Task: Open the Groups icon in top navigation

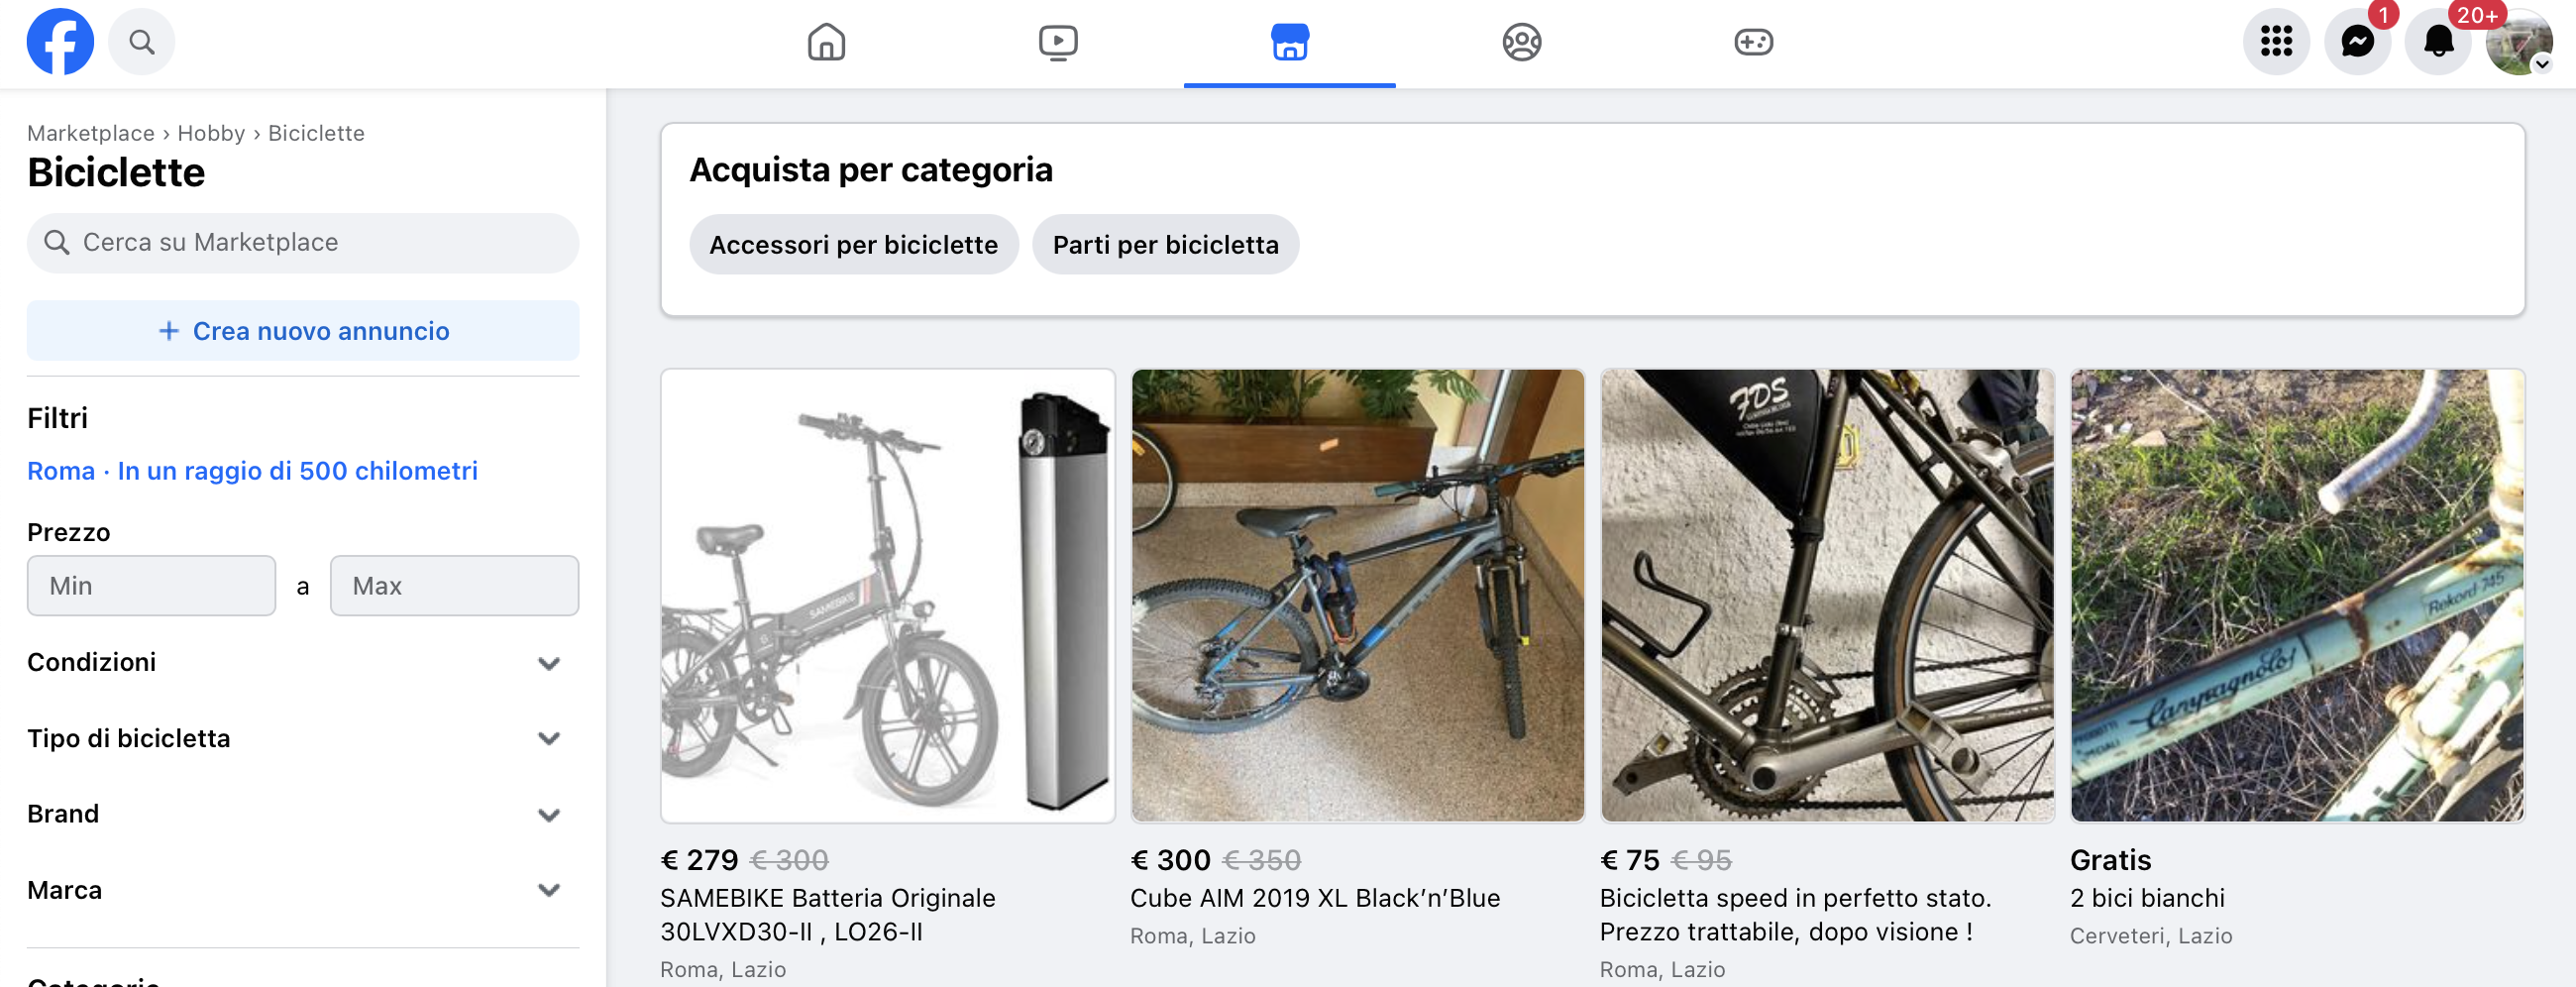Action: click(1521, 42)
